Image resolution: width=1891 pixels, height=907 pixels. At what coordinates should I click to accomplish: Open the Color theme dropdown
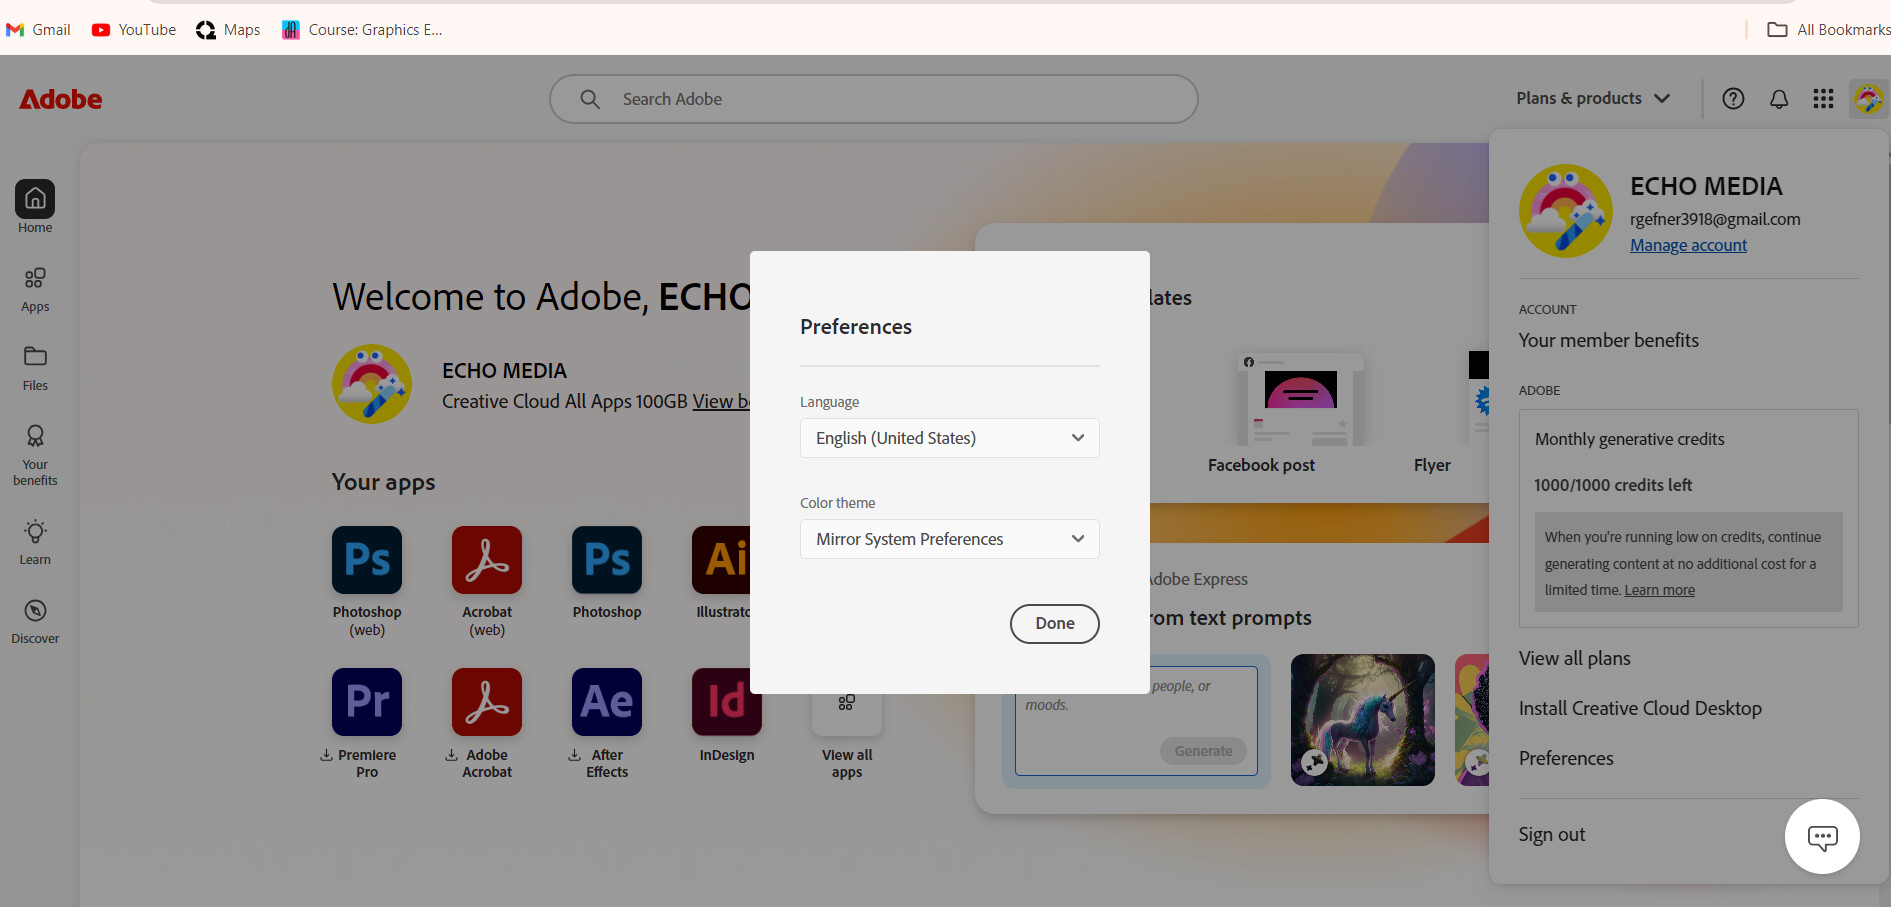[x=950, y=539]
